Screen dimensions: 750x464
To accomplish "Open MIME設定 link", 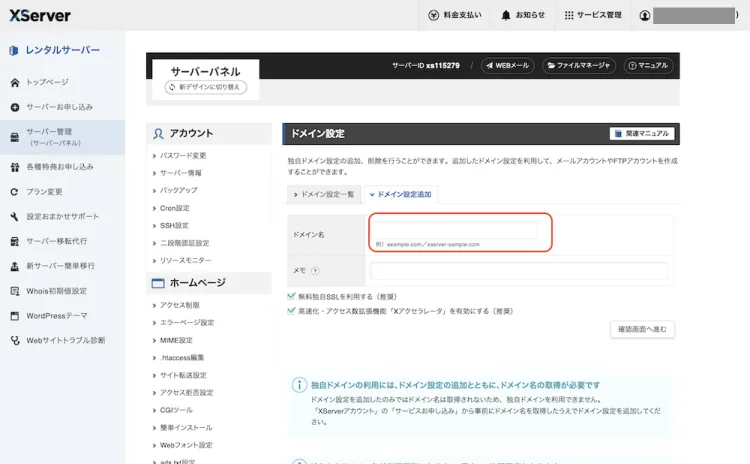I will click(x=176, y=341).
